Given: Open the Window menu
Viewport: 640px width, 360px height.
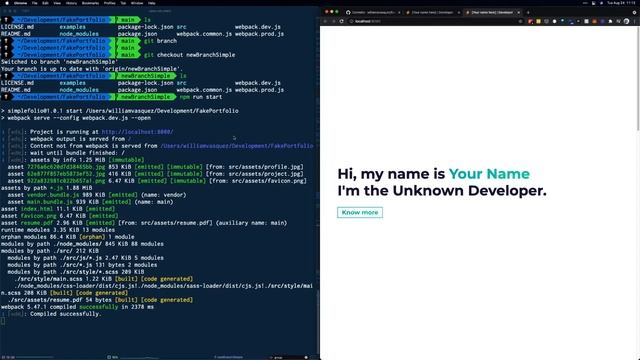Looking at the screenshot, I should click(x=137, y=3).
